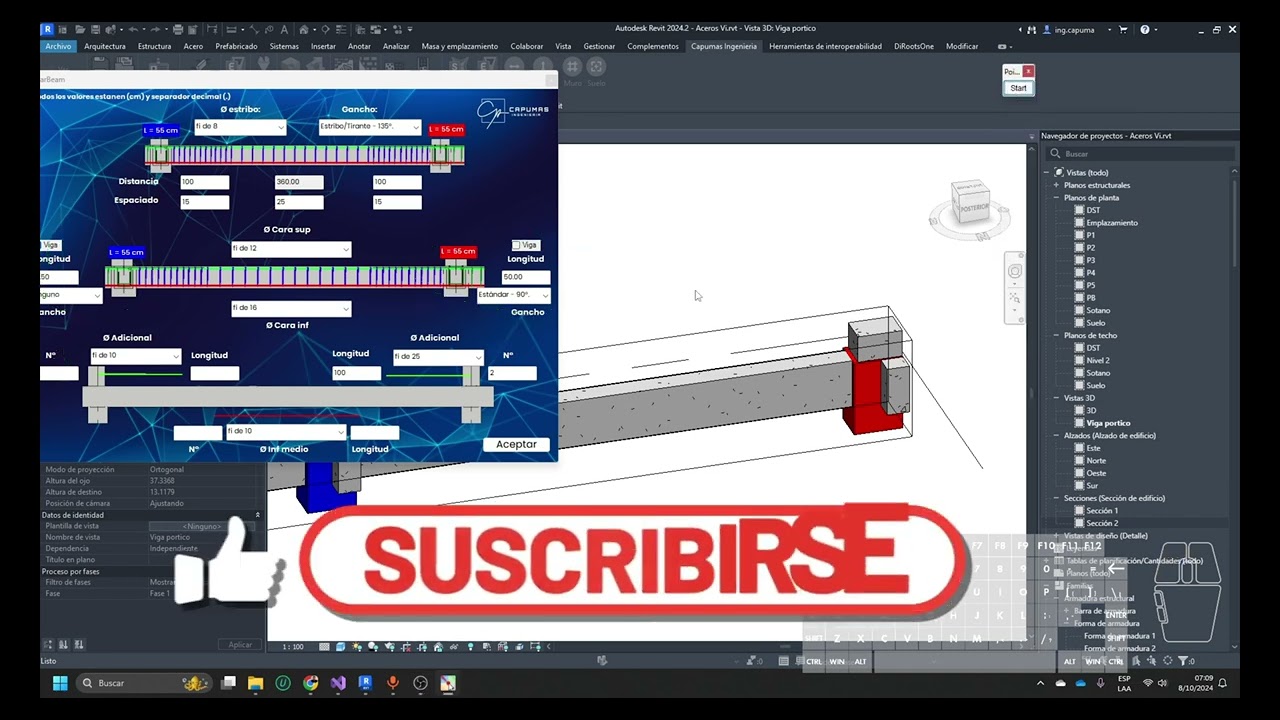Image resolution: width=1280 pixels, height=720 pixels.
Task: Open the right Ø Adicional 'fi de 25' dropdown
Action: click(438, 357)
